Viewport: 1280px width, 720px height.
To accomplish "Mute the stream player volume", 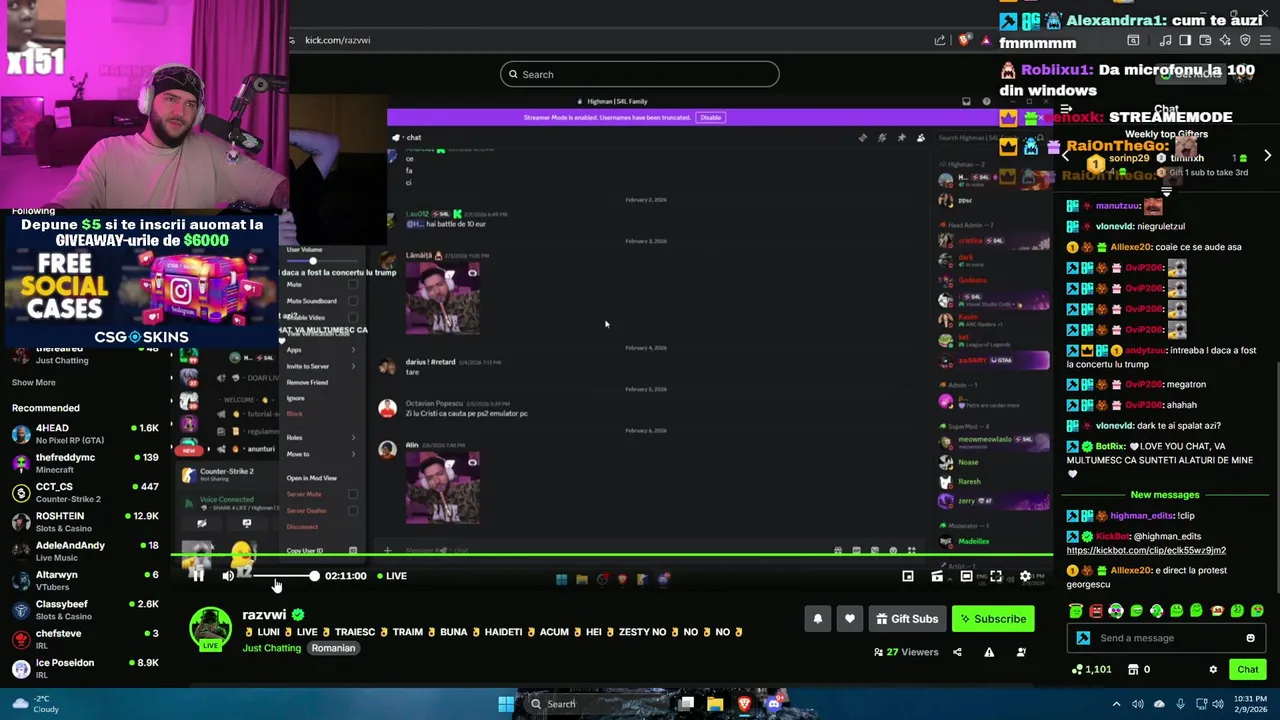I will tap(228, 576).
